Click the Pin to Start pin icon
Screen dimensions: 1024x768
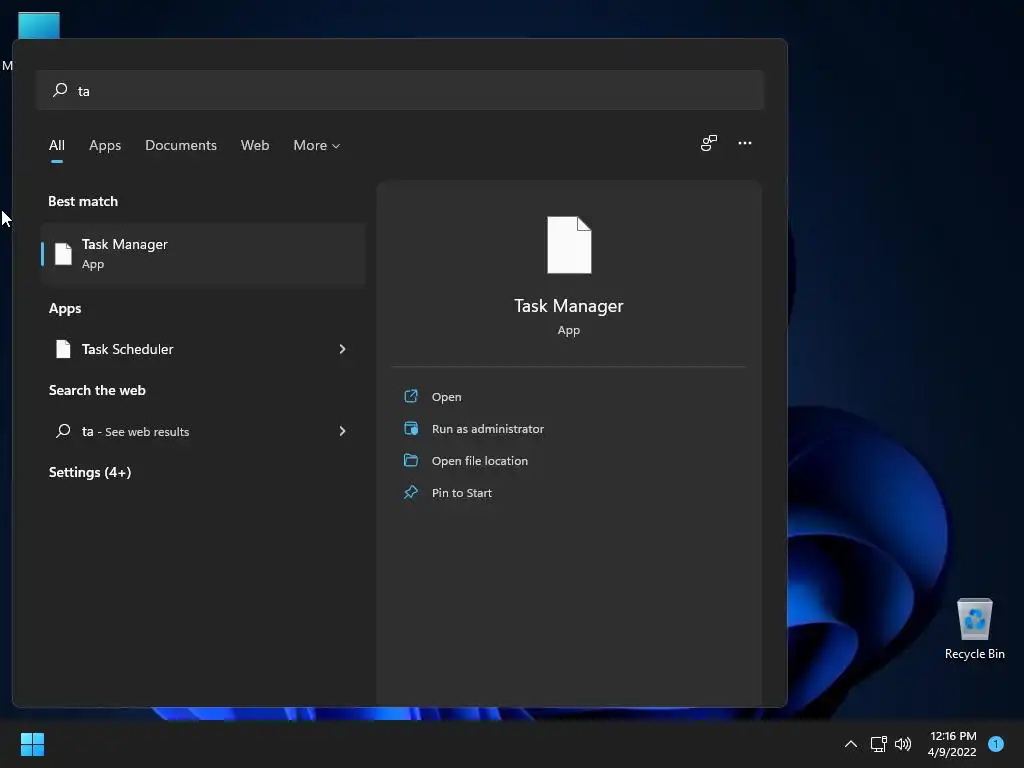[x=411, y=492]
